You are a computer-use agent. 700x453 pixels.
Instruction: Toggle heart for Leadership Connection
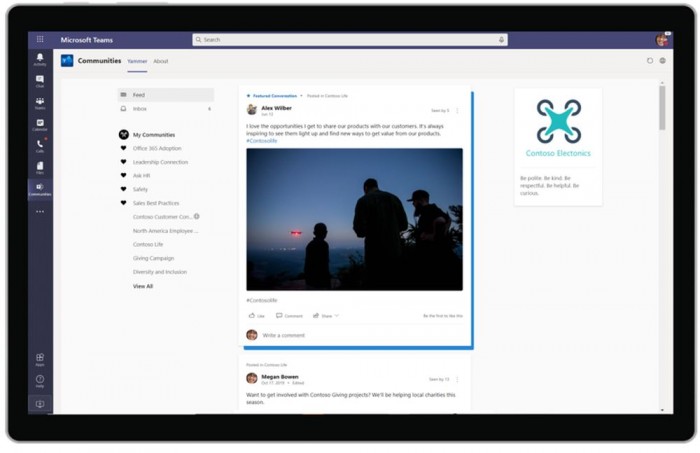click(124, 162)
